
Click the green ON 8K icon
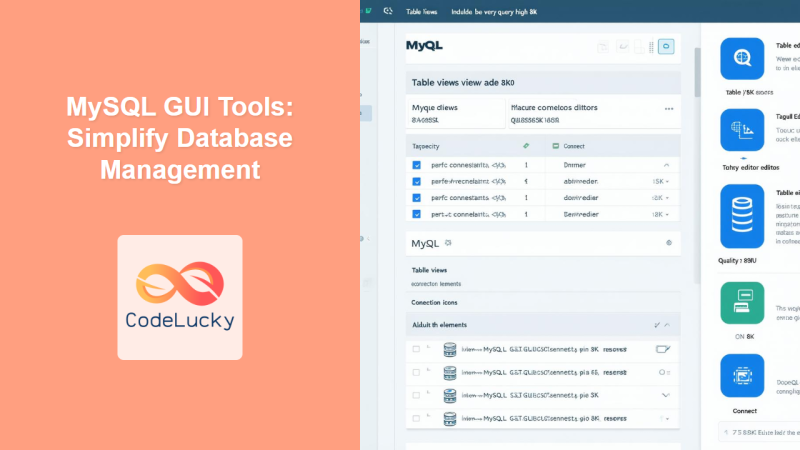742,302
